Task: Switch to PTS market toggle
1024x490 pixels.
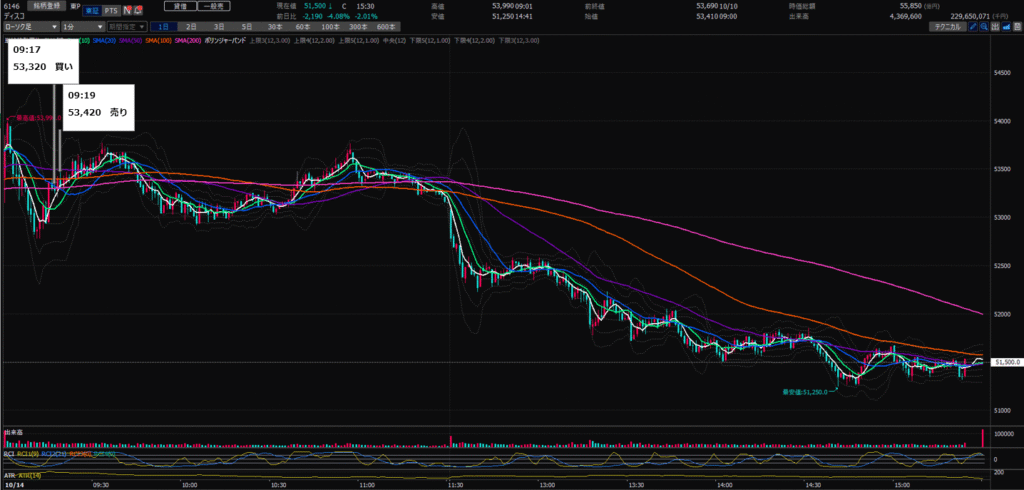Action: (110, 10)
